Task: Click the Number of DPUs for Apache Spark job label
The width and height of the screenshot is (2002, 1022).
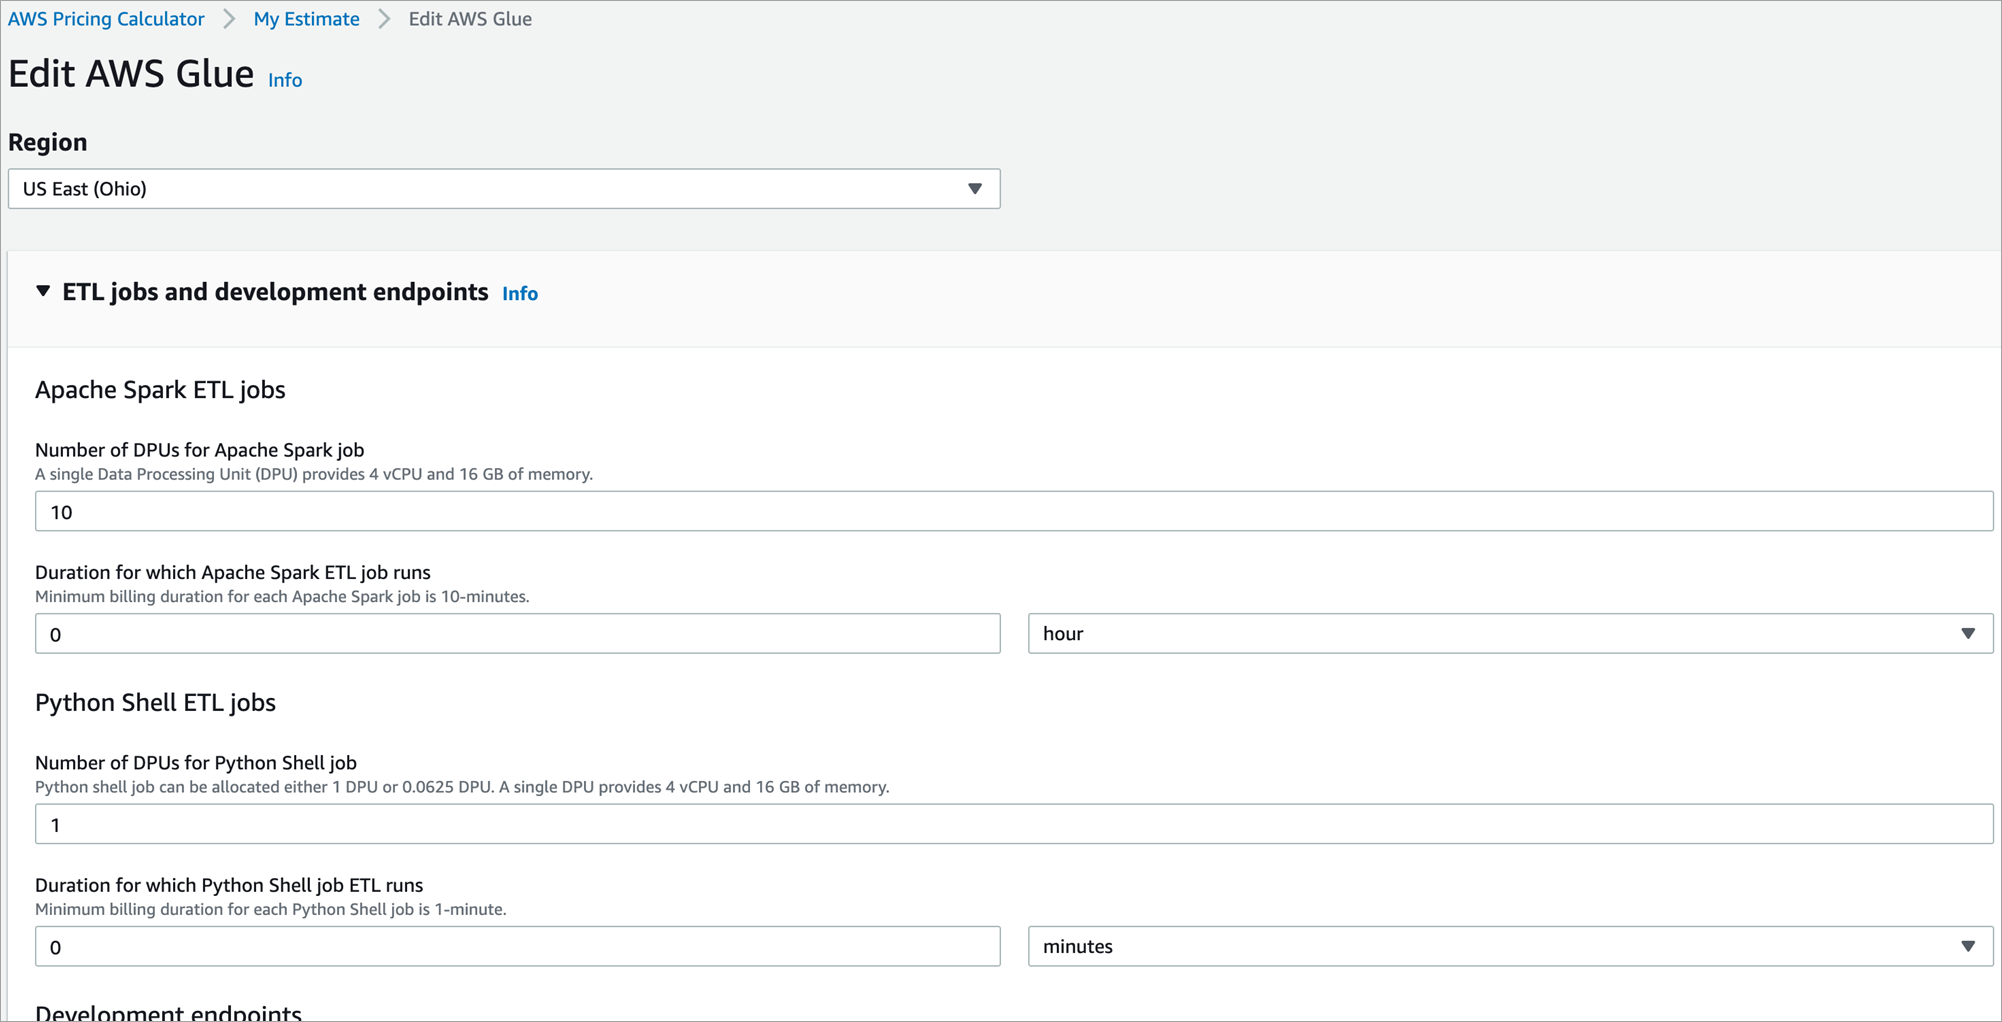Action: tap(199, 450)
